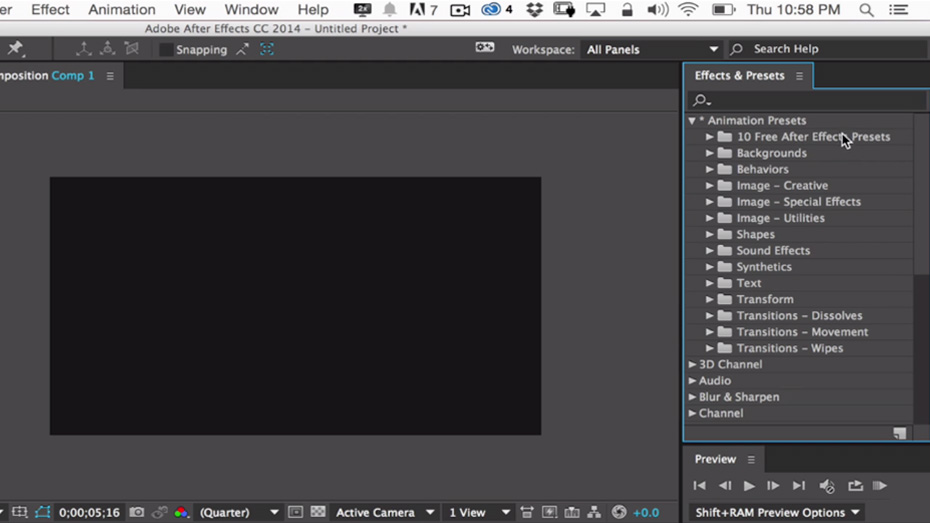
Task: Open the Shift+RAM Preview Options dropdown
Action: pos(776,512)
